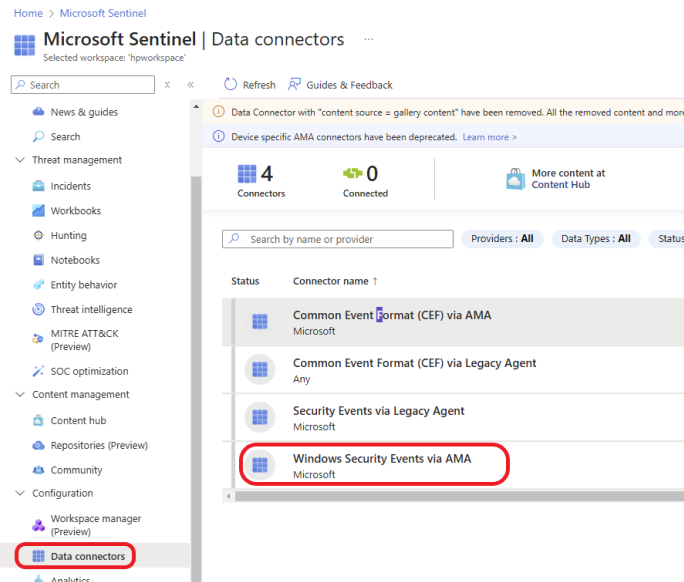Click the News & guides cloud icon
Screen dimensions: 684x582
point(38,112)
